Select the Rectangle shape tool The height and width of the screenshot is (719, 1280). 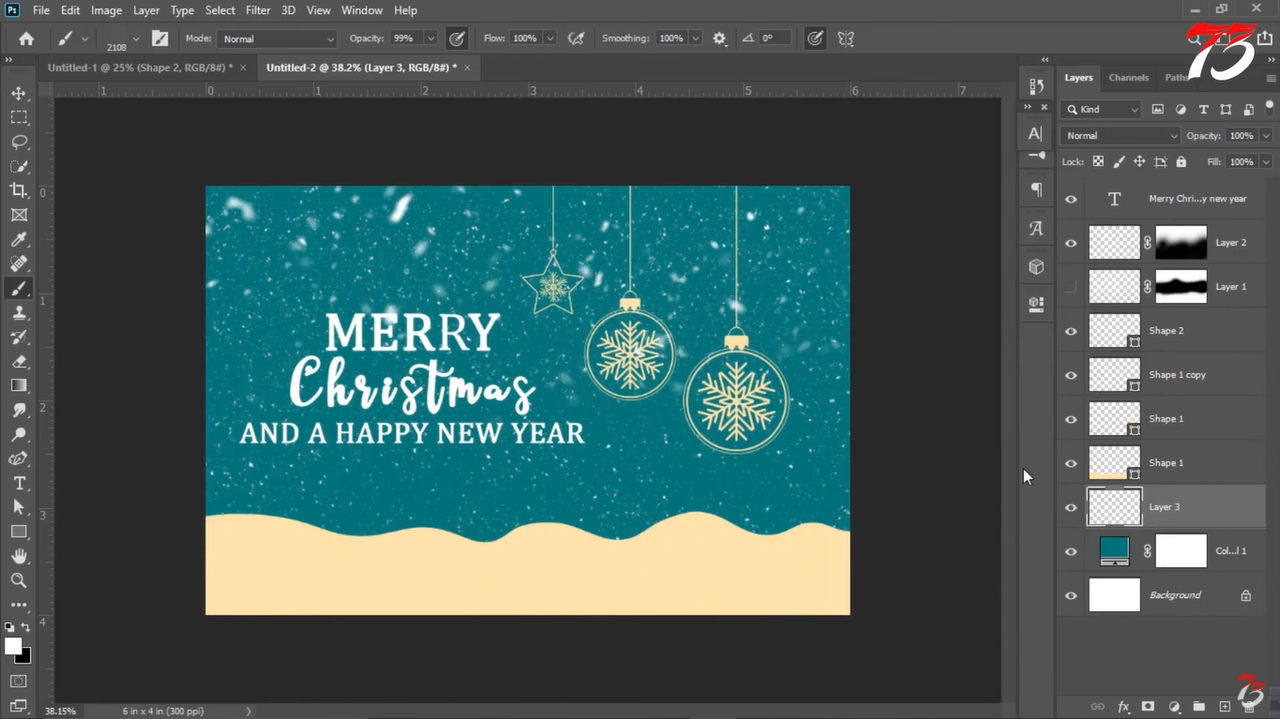coord(19,531)
